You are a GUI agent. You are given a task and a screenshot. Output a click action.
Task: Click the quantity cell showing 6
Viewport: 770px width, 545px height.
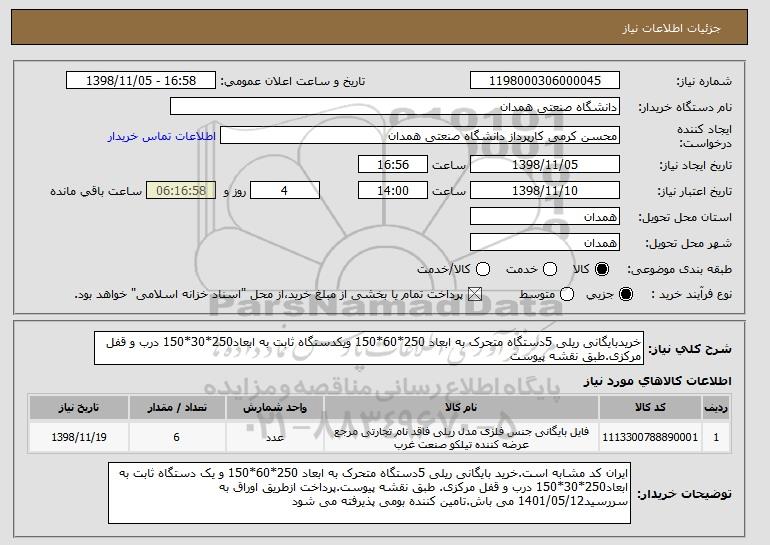click(x=177, y=437)
